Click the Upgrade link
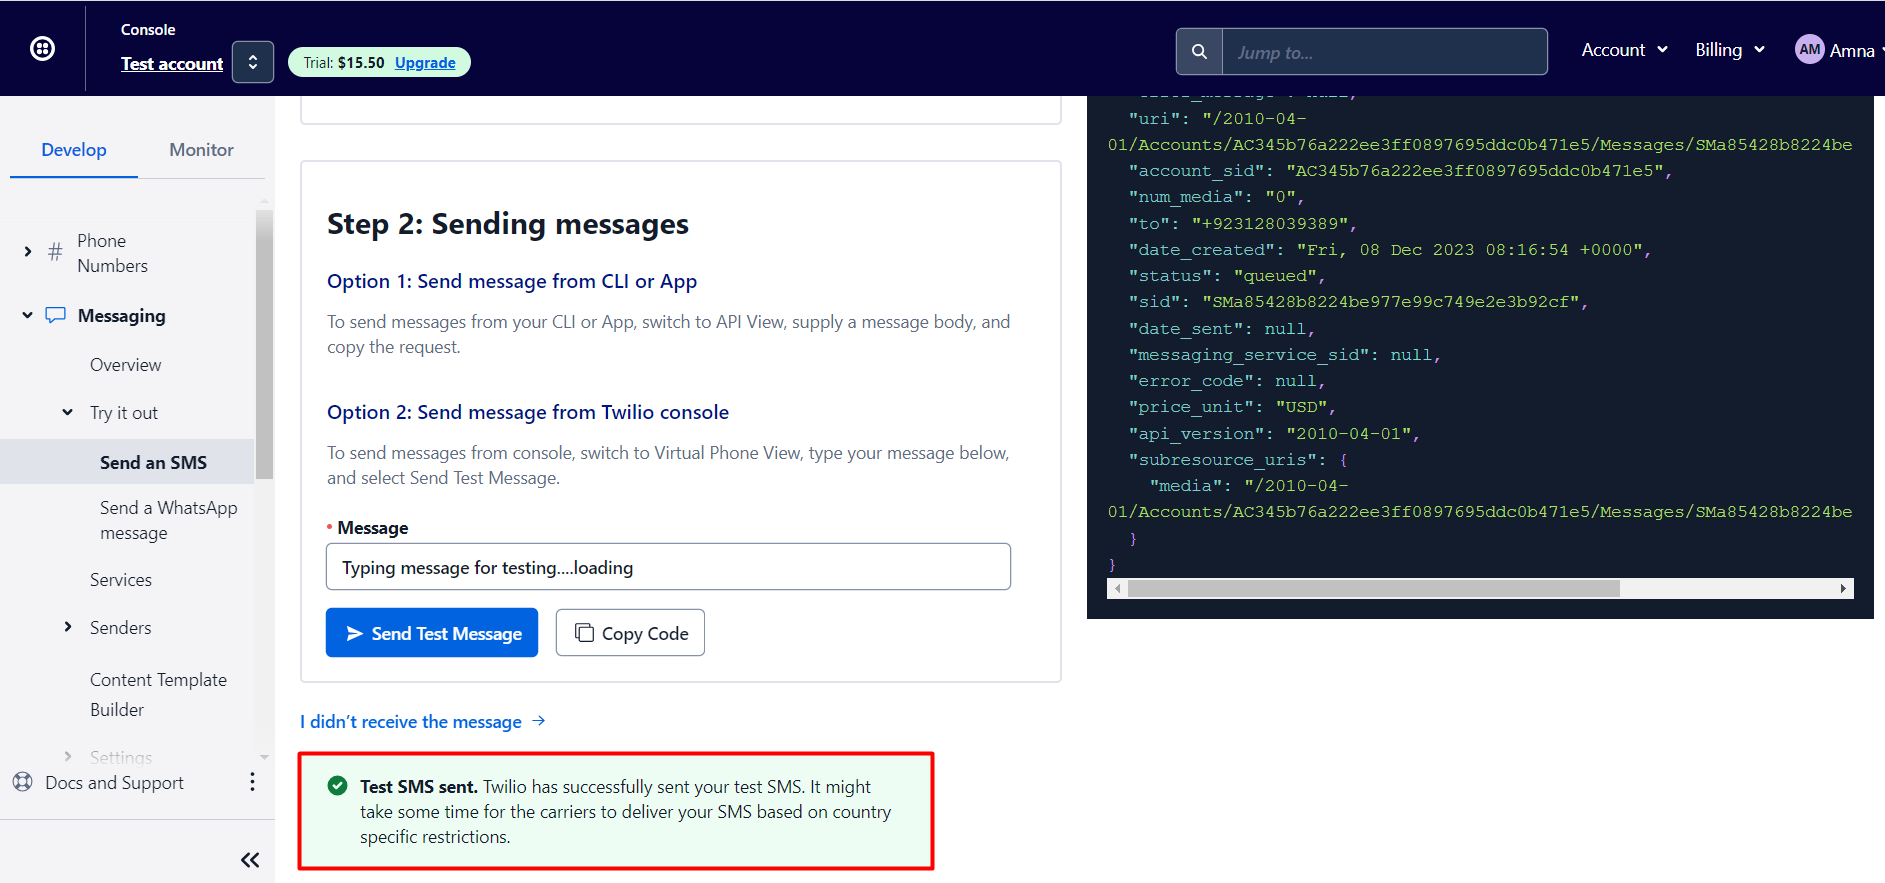Image resolution: width=1885 pixels, height=883 pixels. (x=425, y=62)
